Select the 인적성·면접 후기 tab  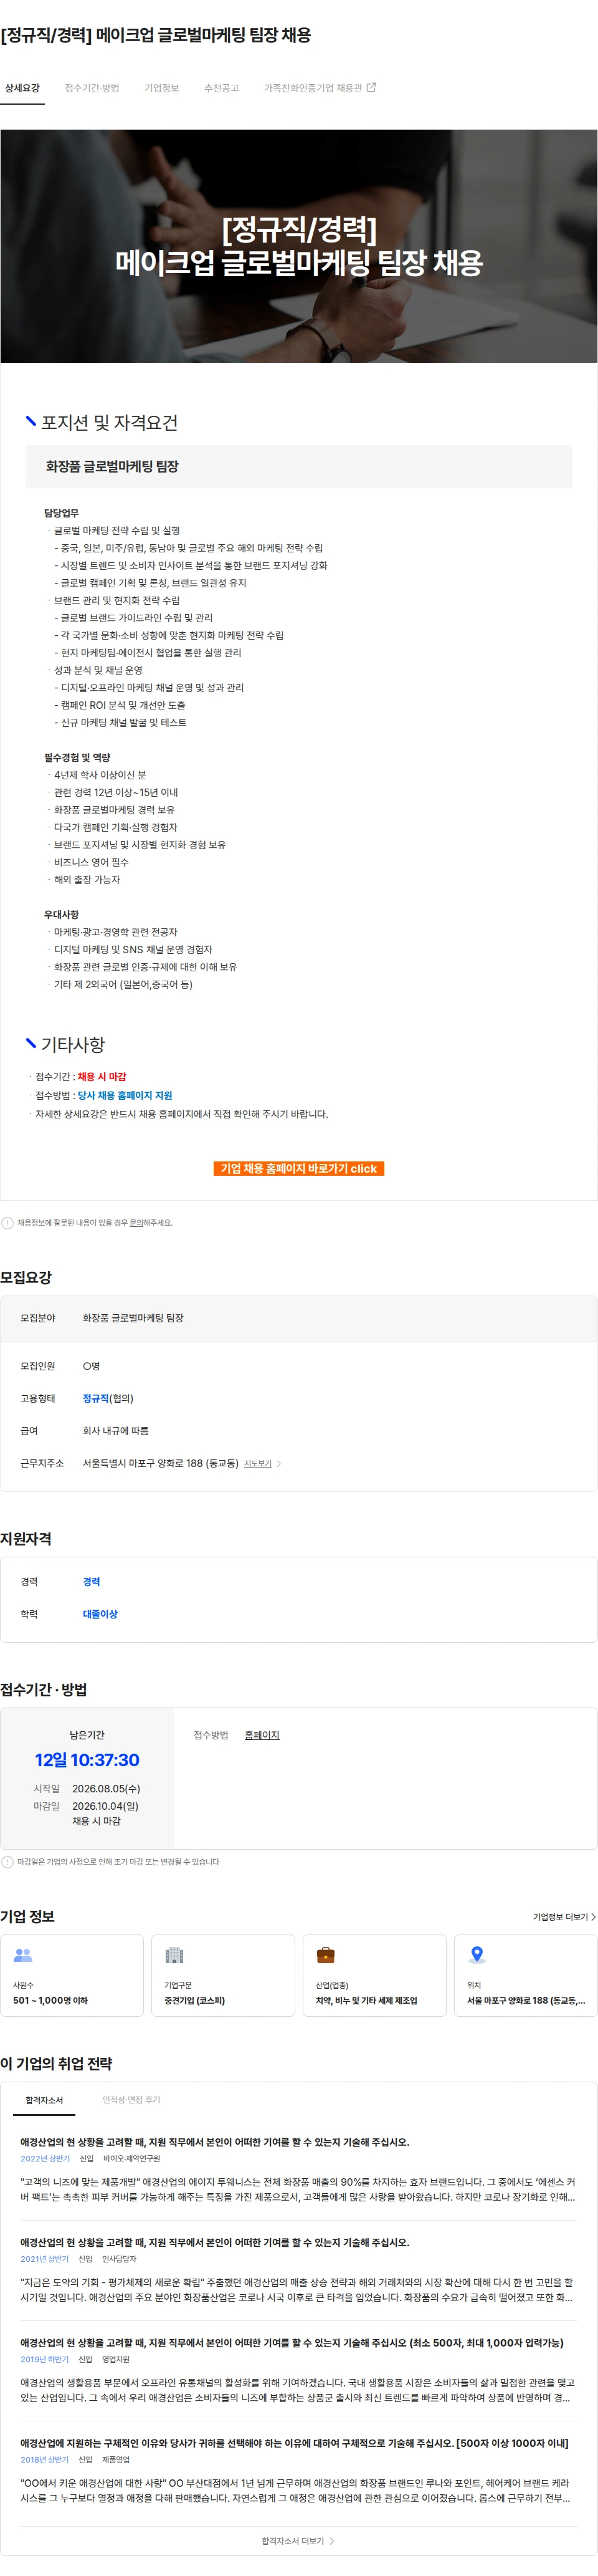tap(131, 2100)
